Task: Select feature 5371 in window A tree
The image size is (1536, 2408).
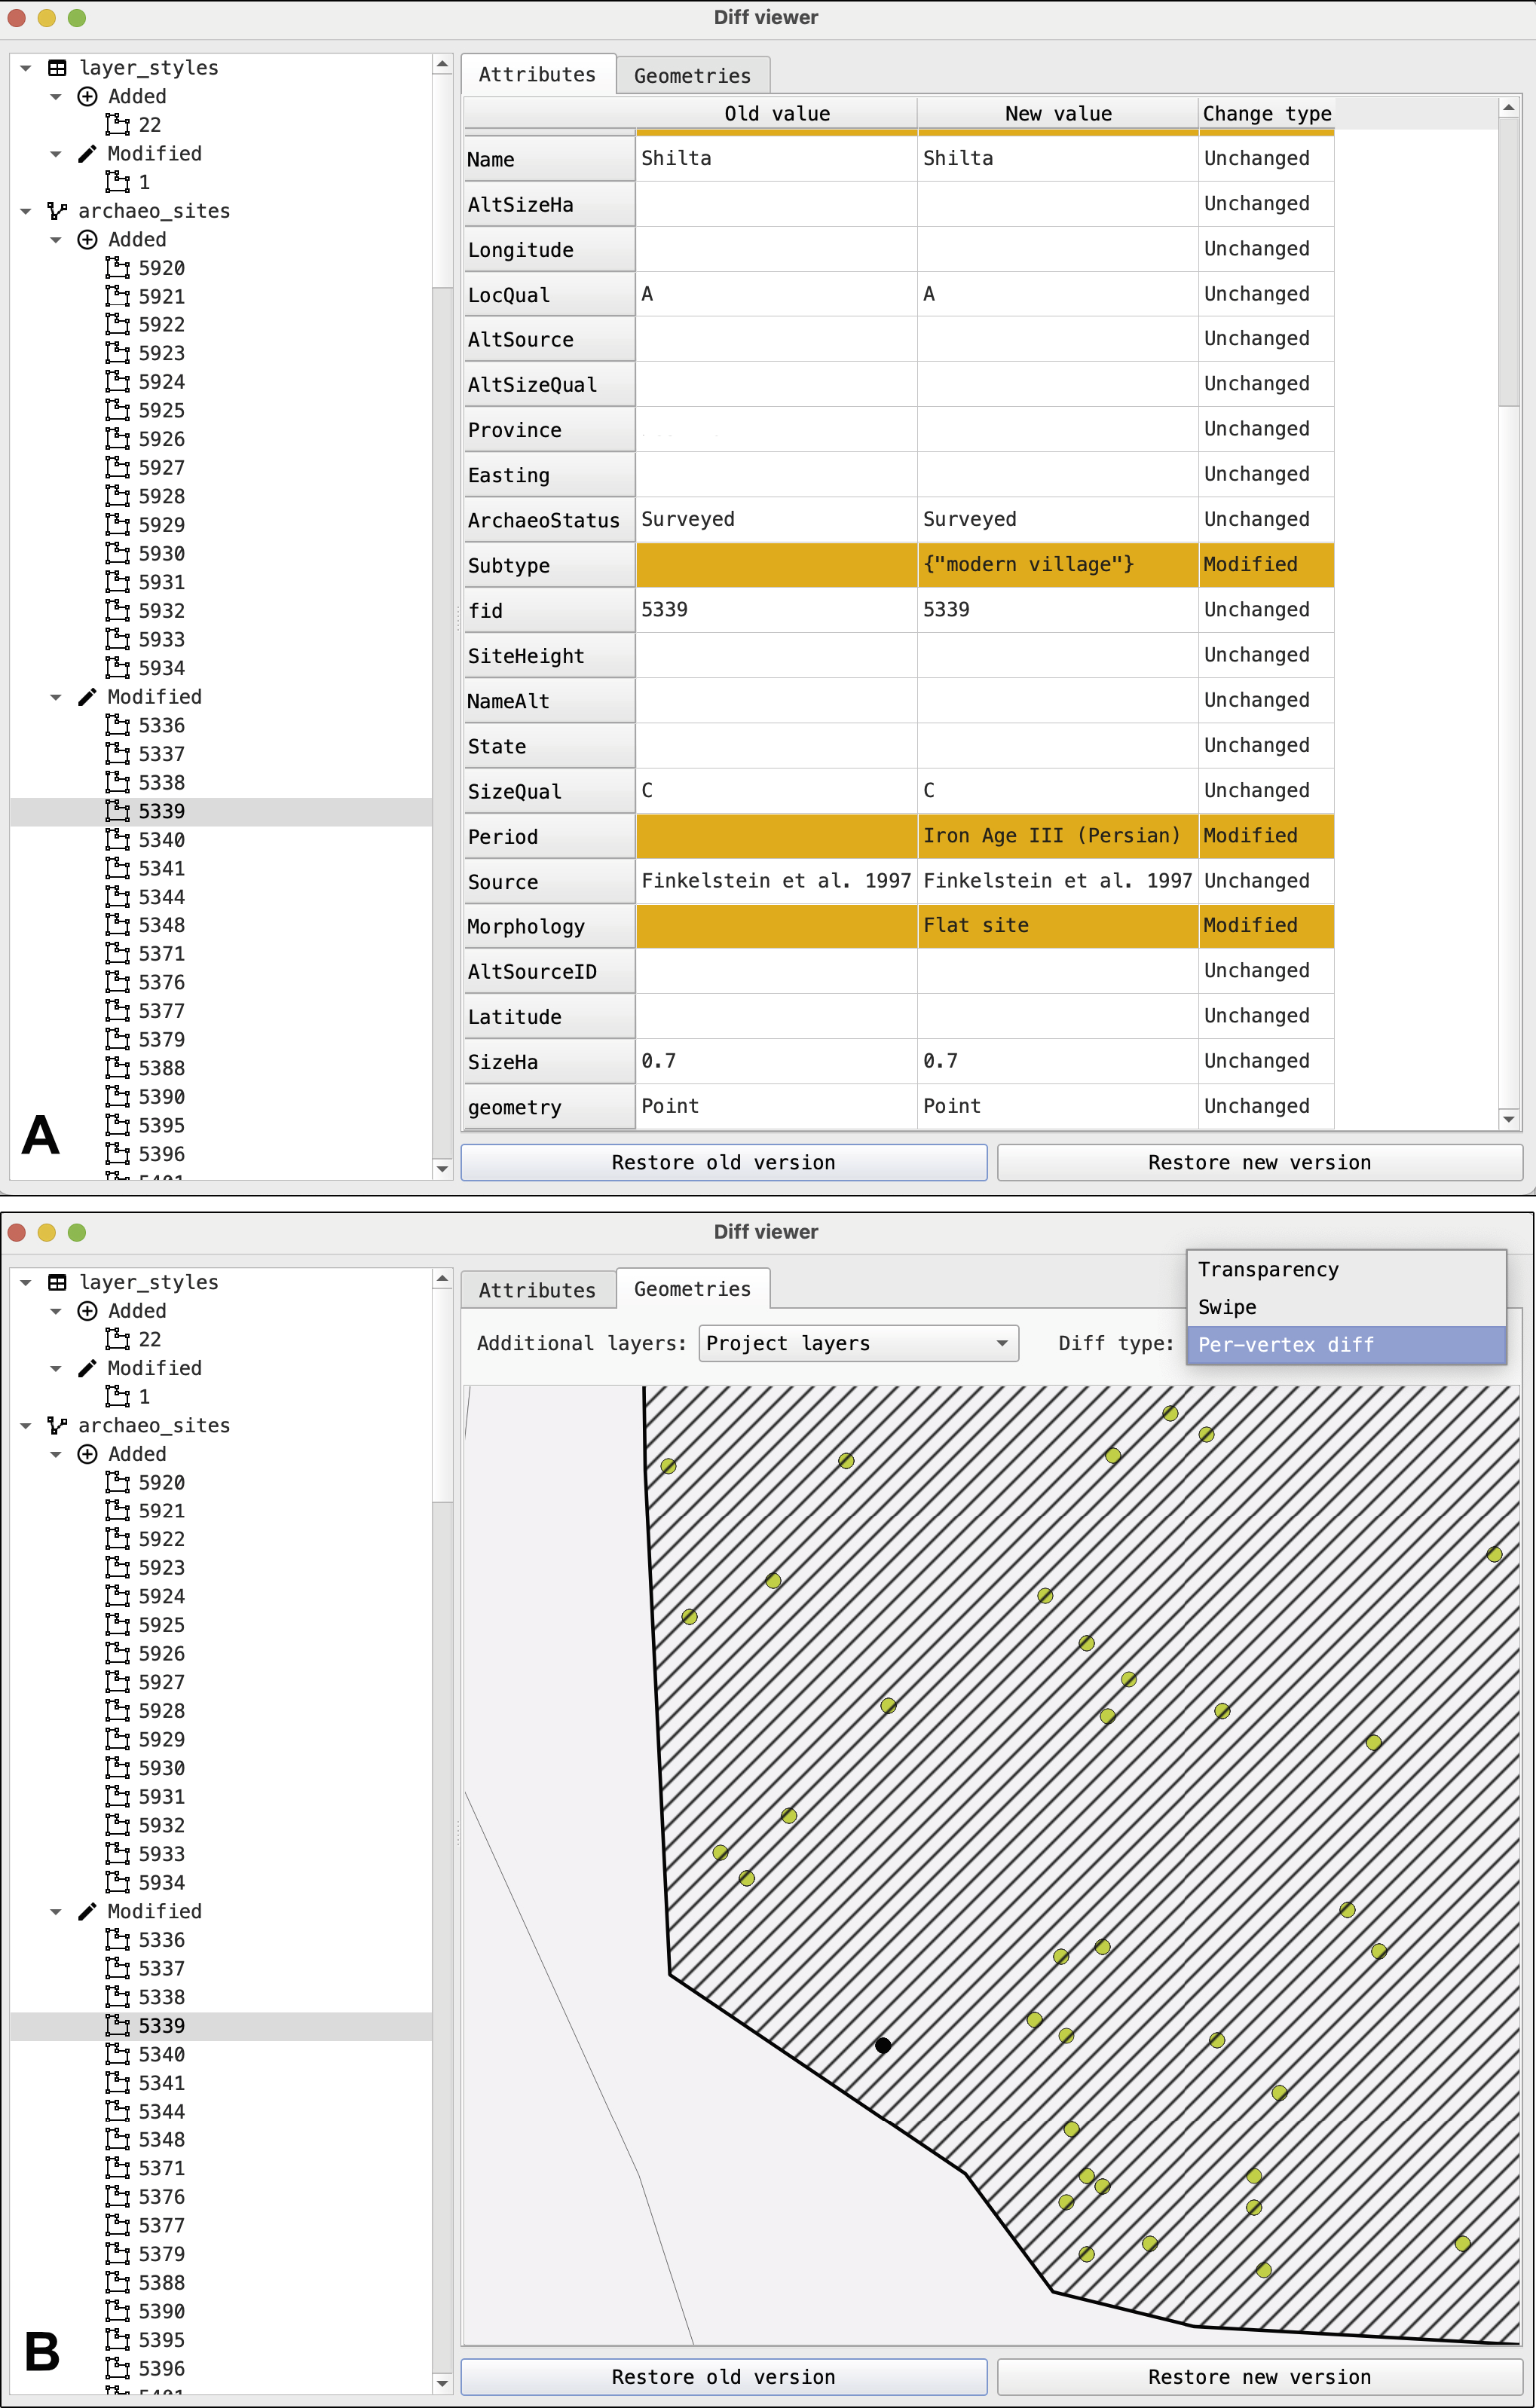Action: pyautogui.click(x=162, y=953)
